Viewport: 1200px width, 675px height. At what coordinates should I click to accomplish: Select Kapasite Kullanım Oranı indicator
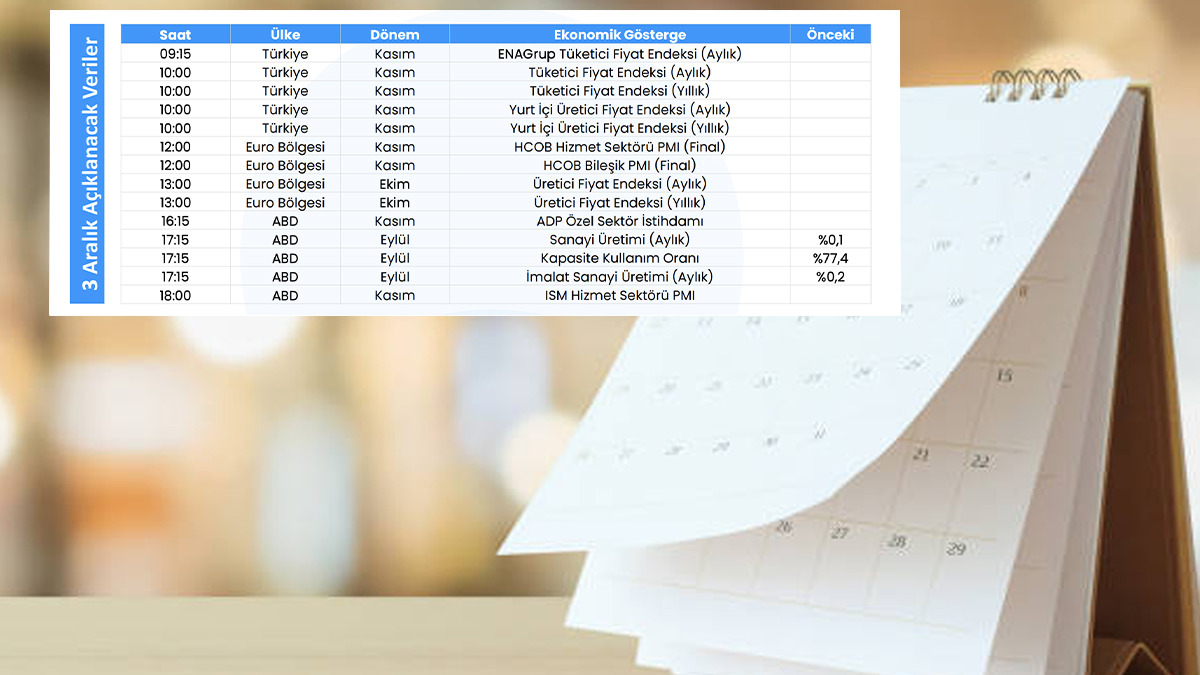[x=619, y=258]
